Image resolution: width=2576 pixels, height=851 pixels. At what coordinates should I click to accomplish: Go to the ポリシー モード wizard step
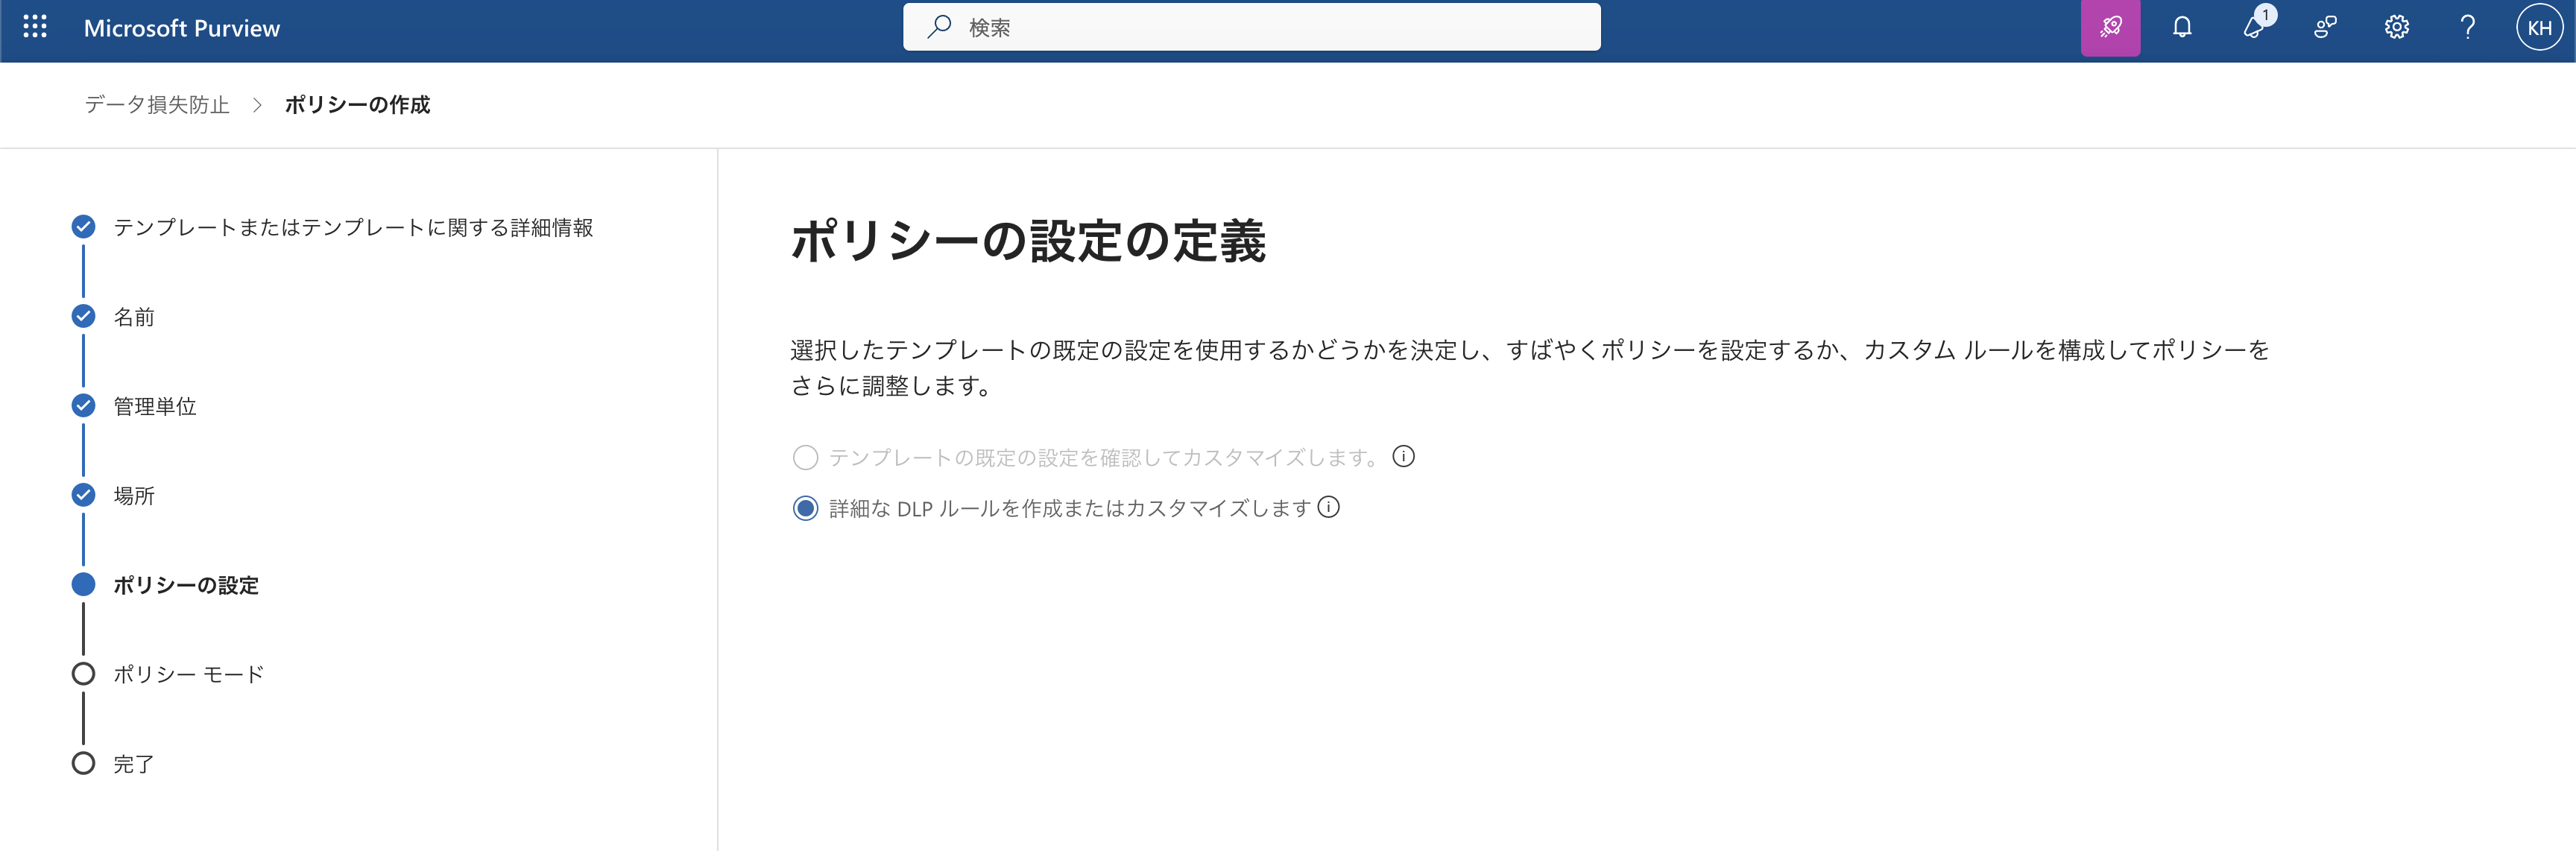click(188, 674)
